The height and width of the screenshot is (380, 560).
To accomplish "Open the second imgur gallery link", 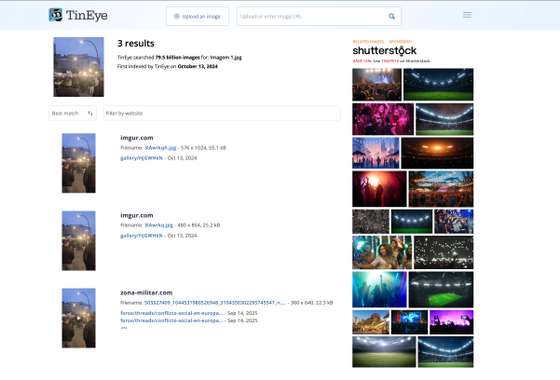I will (x=141, y=235).
